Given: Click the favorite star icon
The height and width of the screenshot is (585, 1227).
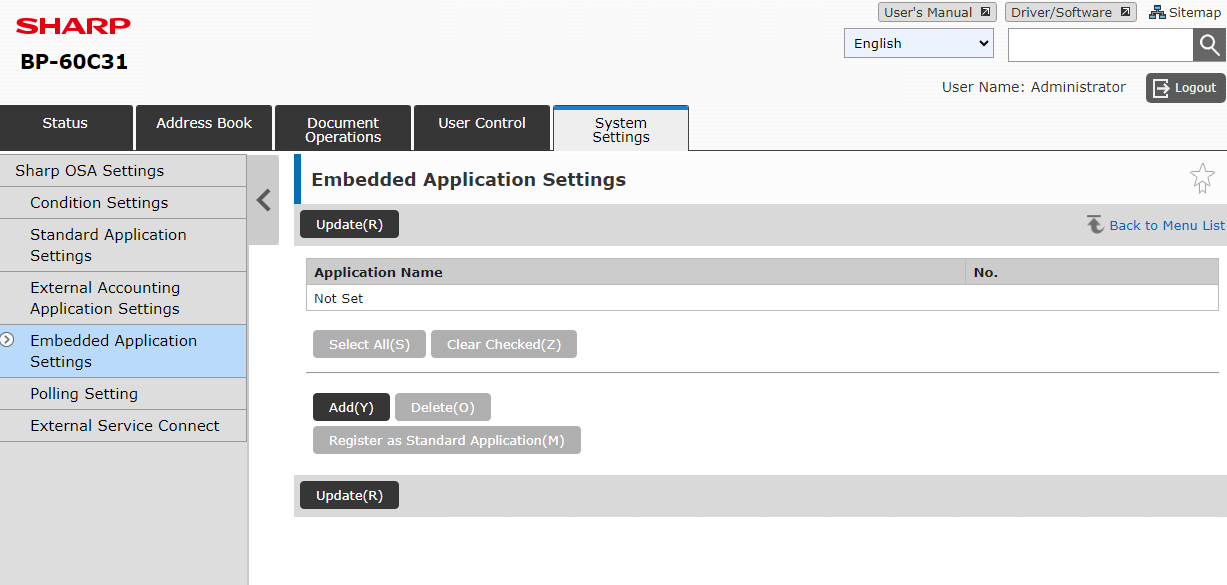Looking at the screenshot, I should coord(1201,179).
